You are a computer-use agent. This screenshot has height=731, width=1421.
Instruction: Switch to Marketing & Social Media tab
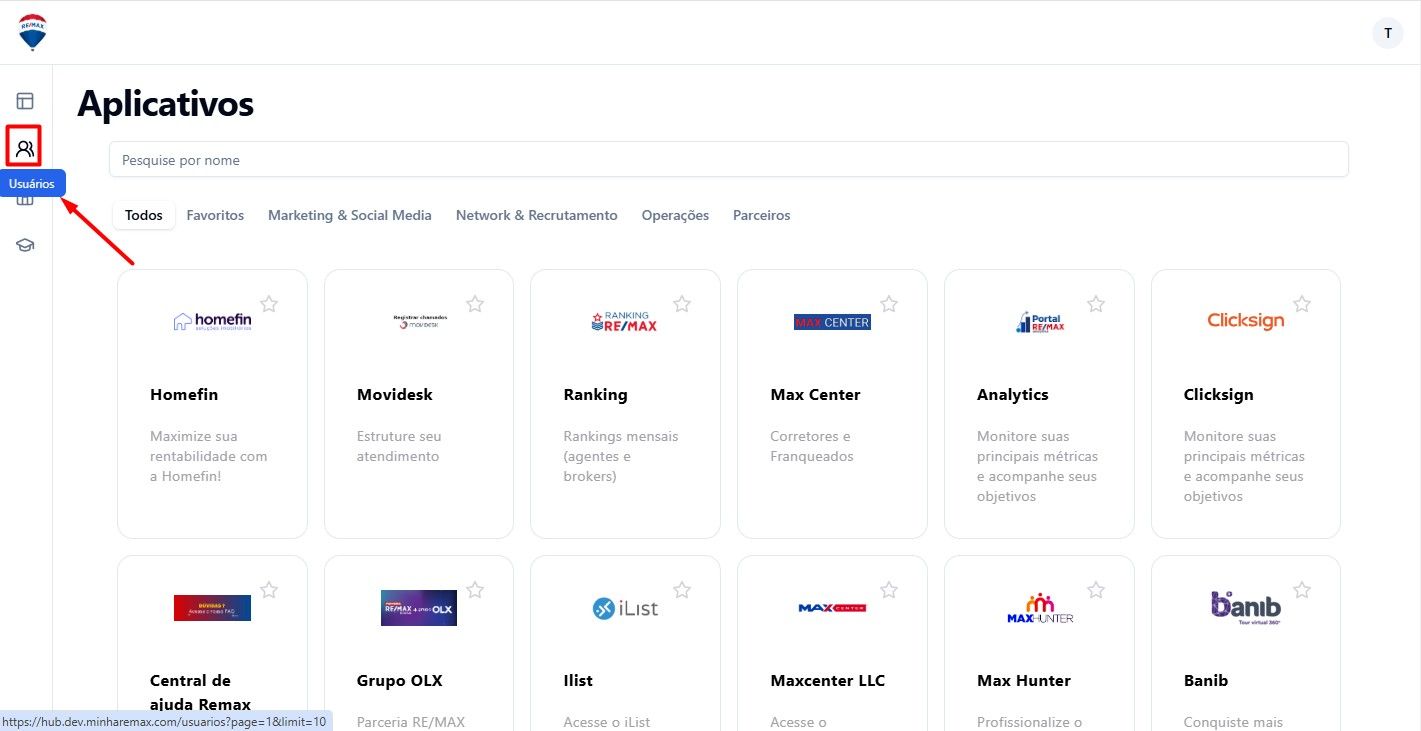(350, 215)
